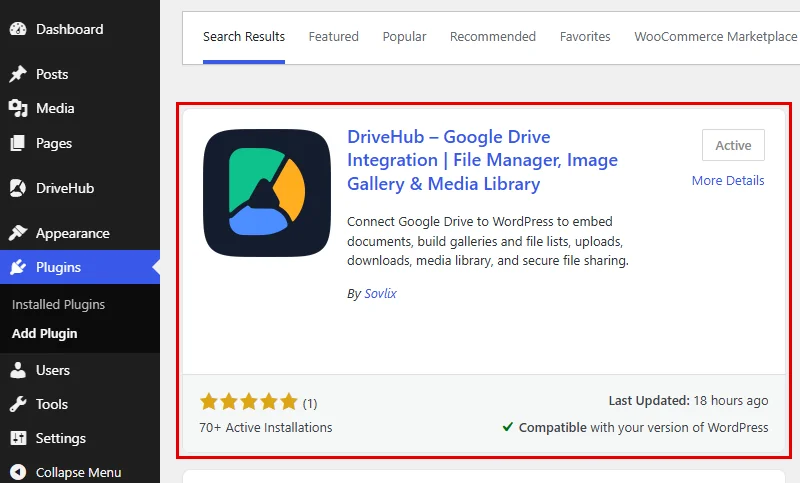This screenshot has width=800, height=483.
Task: Select the Plugins menu item
Action: [80, 267]
